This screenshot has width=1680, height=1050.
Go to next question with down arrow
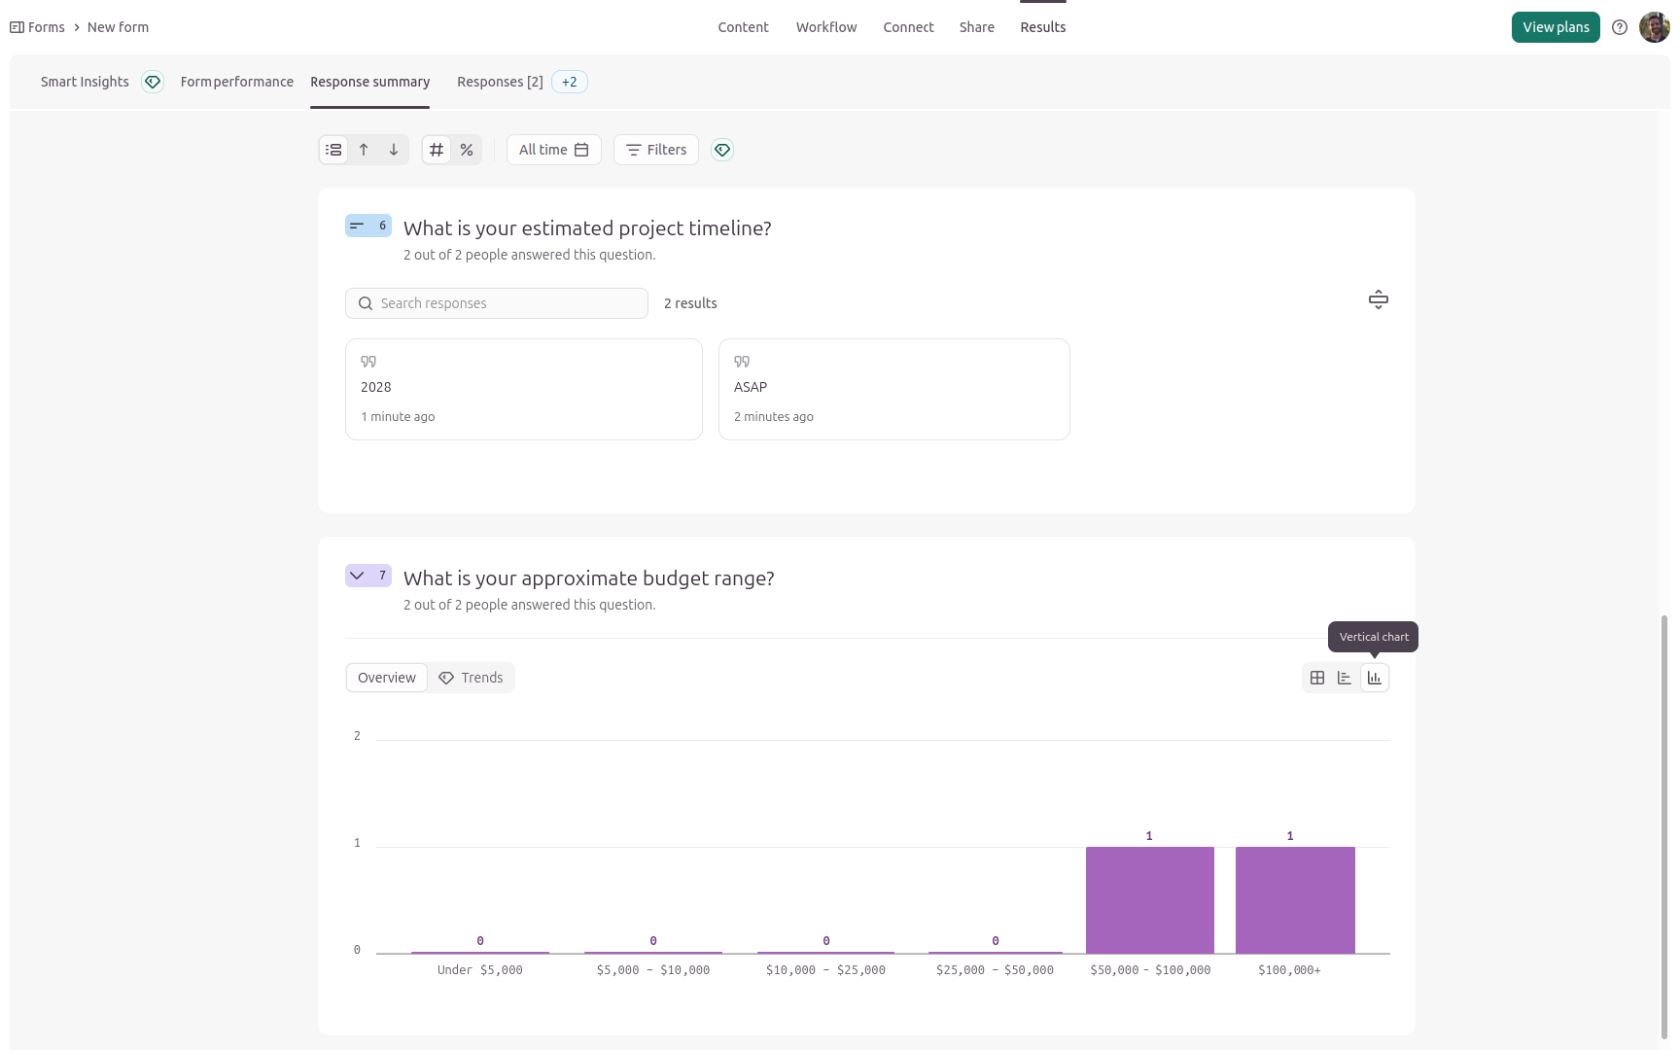394,150
